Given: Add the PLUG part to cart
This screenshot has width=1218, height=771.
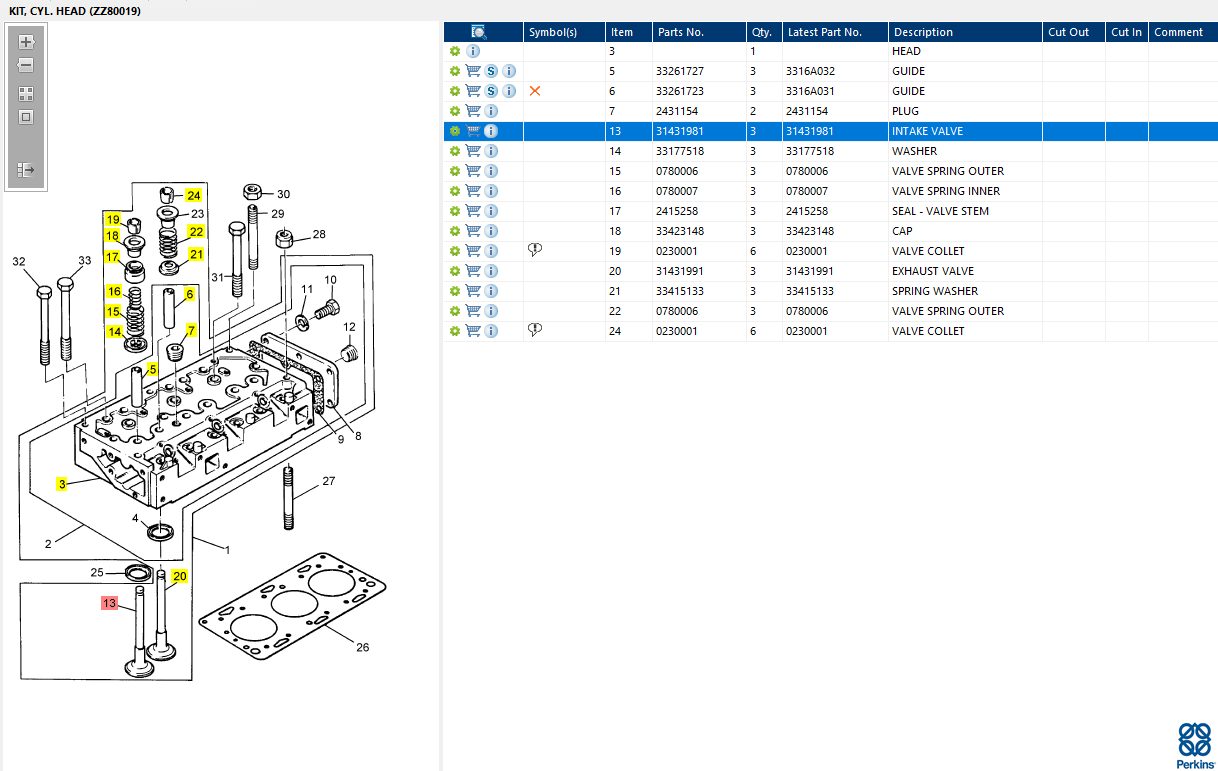Looking at the screenshot, I should 473,111.
